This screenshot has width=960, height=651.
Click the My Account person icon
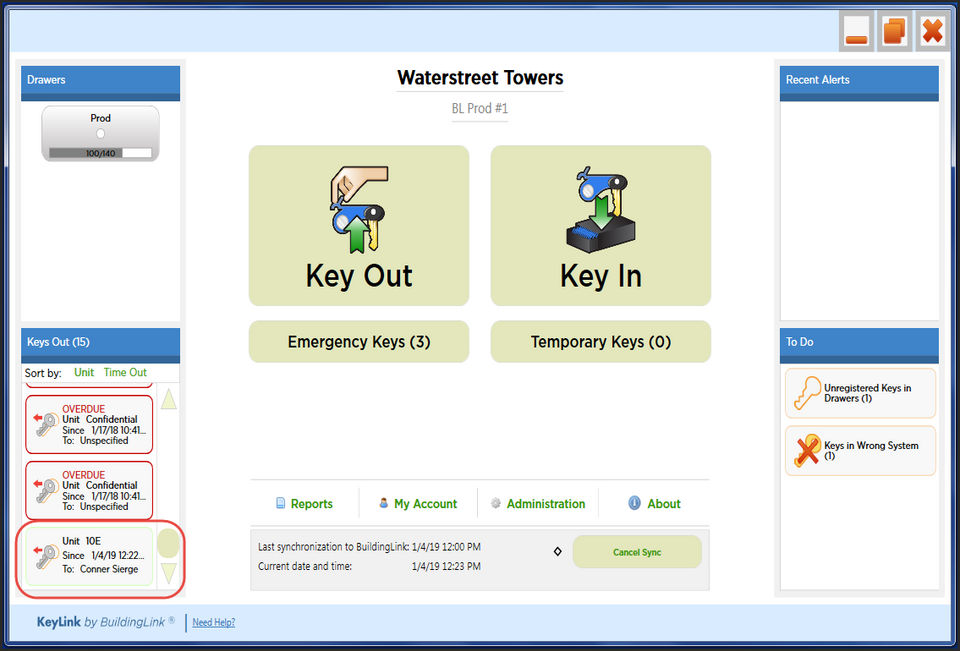point(383,503)
